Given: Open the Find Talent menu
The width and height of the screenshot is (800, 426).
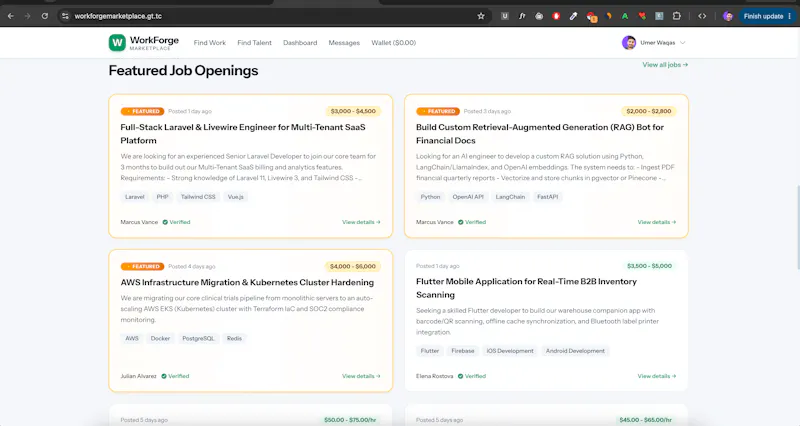Looking at the screenshot, I should (254, 43).
